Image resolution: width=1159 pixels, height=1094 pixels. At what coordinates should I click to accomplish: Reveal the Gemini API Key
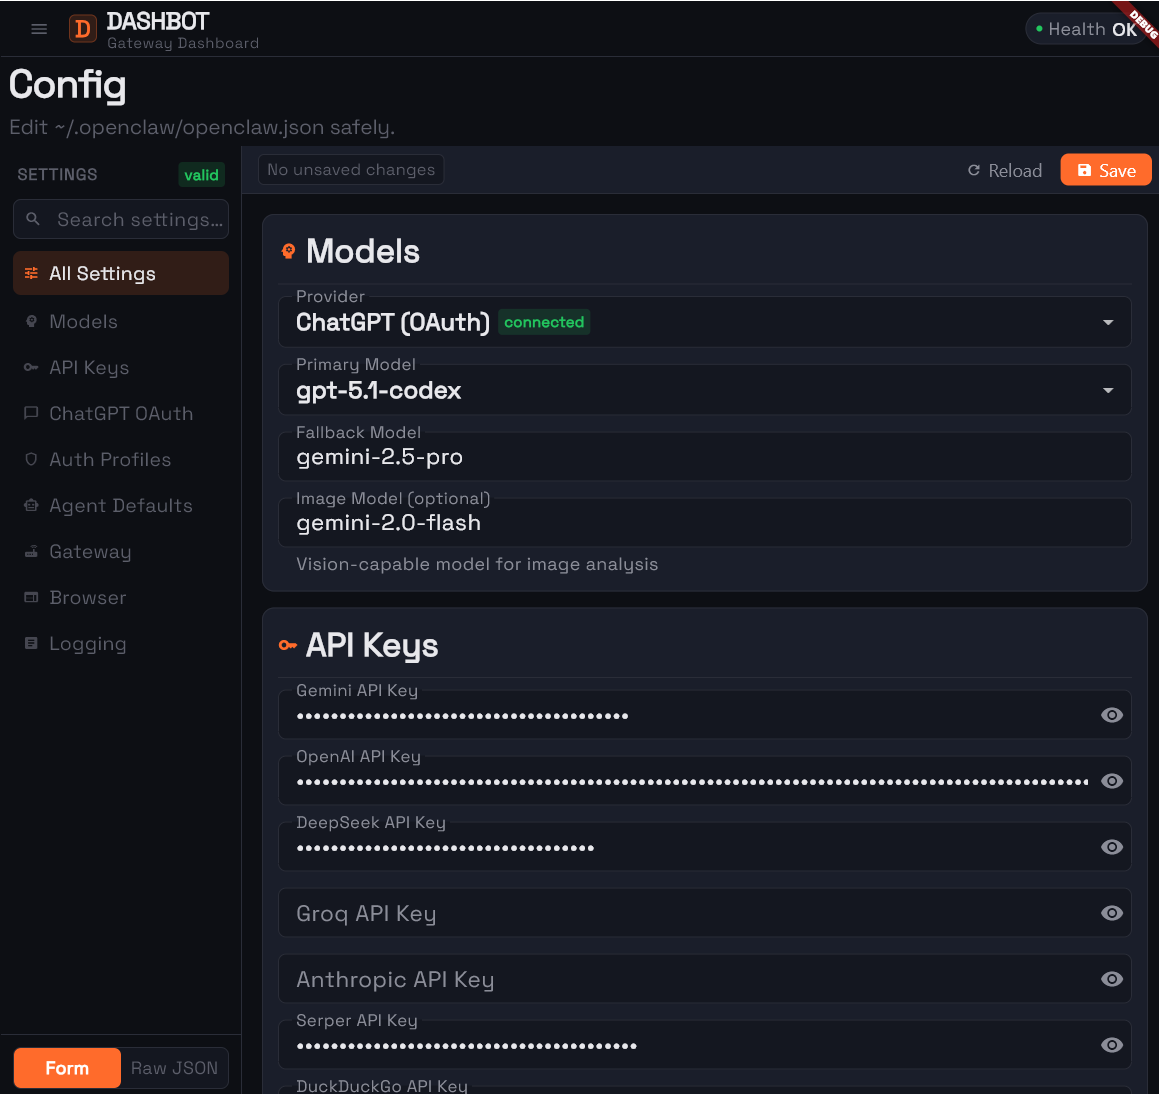[x=1111, y=714]
